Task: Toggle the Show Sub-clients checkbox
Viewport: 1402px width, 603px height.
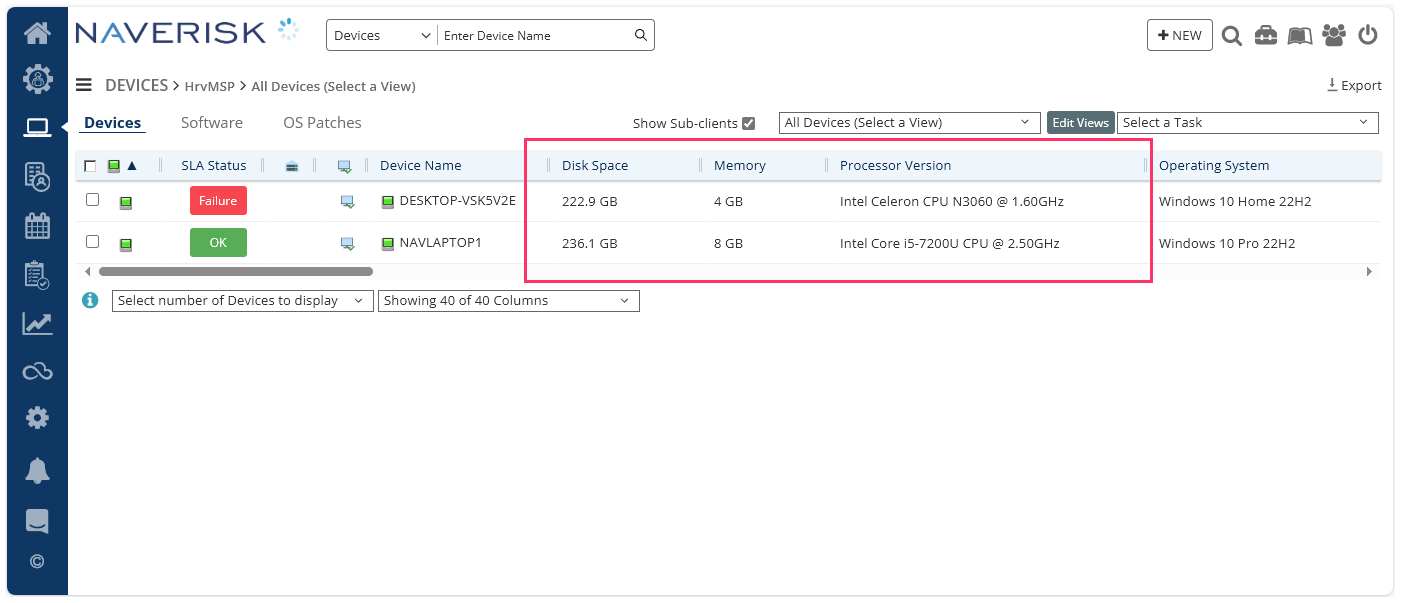Action: [748, 124]
